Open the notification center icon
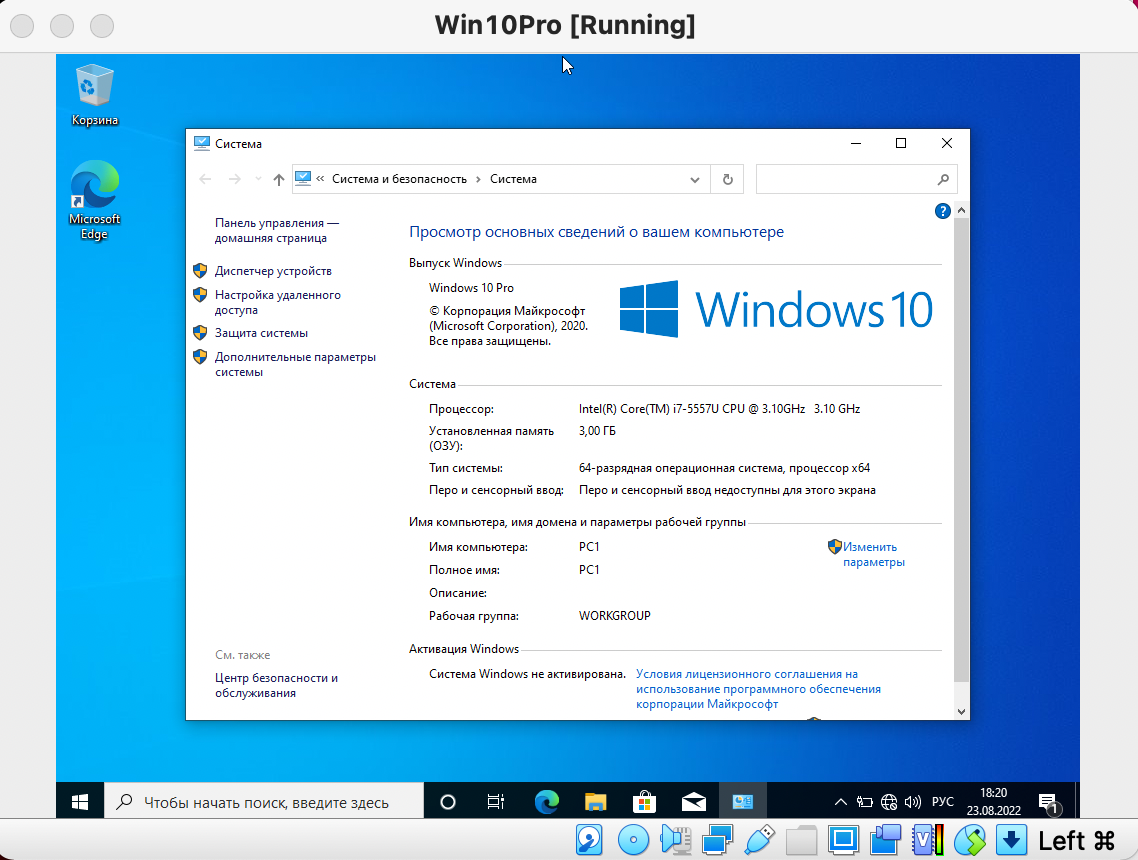Image resolution: width=1138 pixels, height=860 pixels. pos(1049,803)
